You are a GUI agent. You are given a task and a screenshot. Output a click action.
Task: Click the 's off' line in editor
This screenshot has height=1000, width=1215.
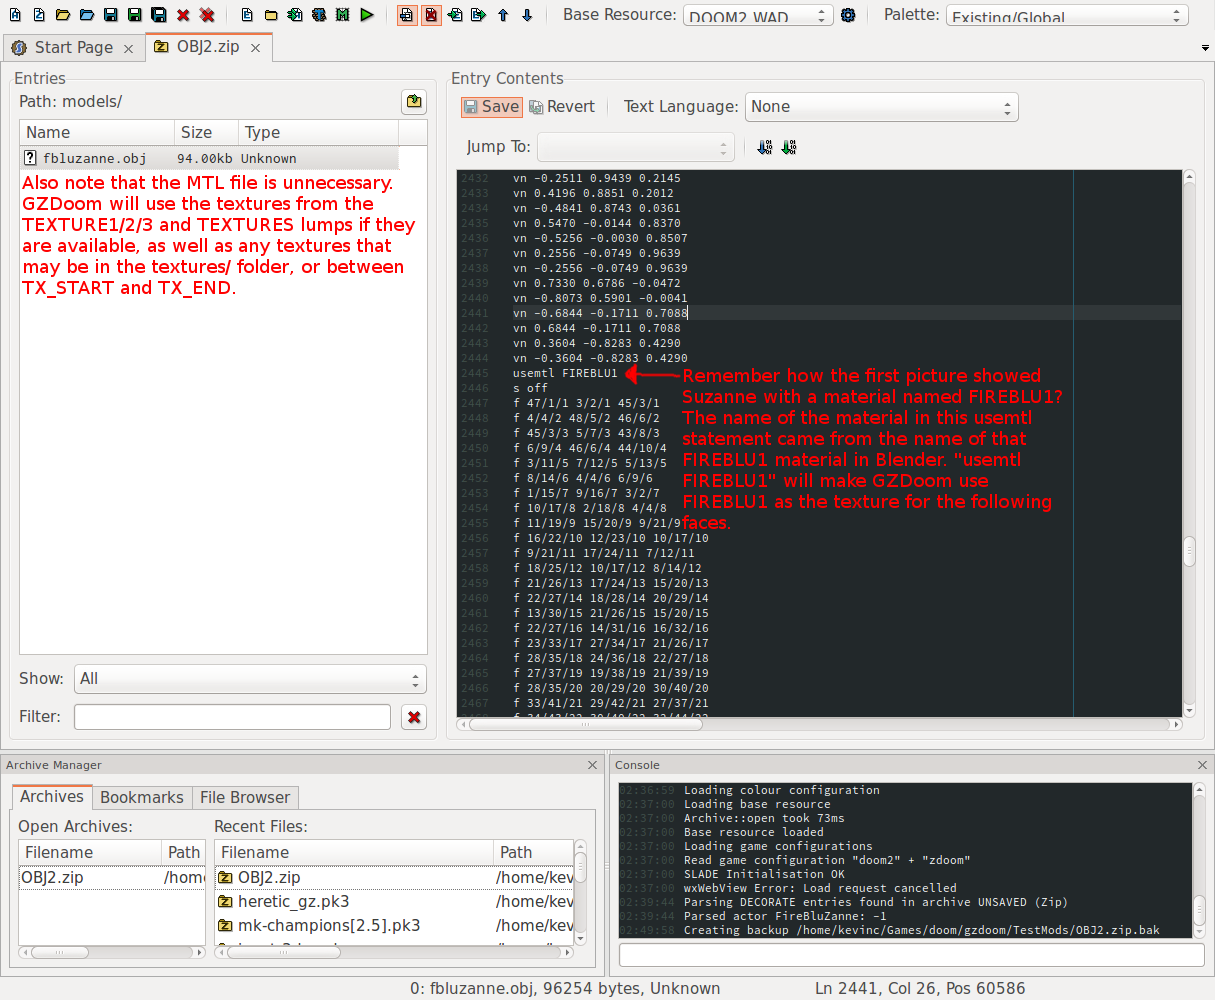(x=530, y=388)
